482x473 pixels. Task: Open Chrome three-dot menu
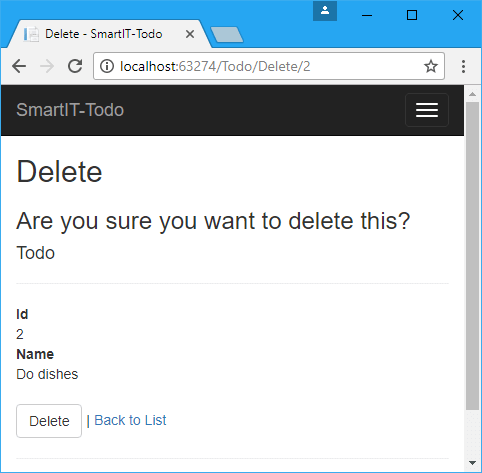click(463, 66)
